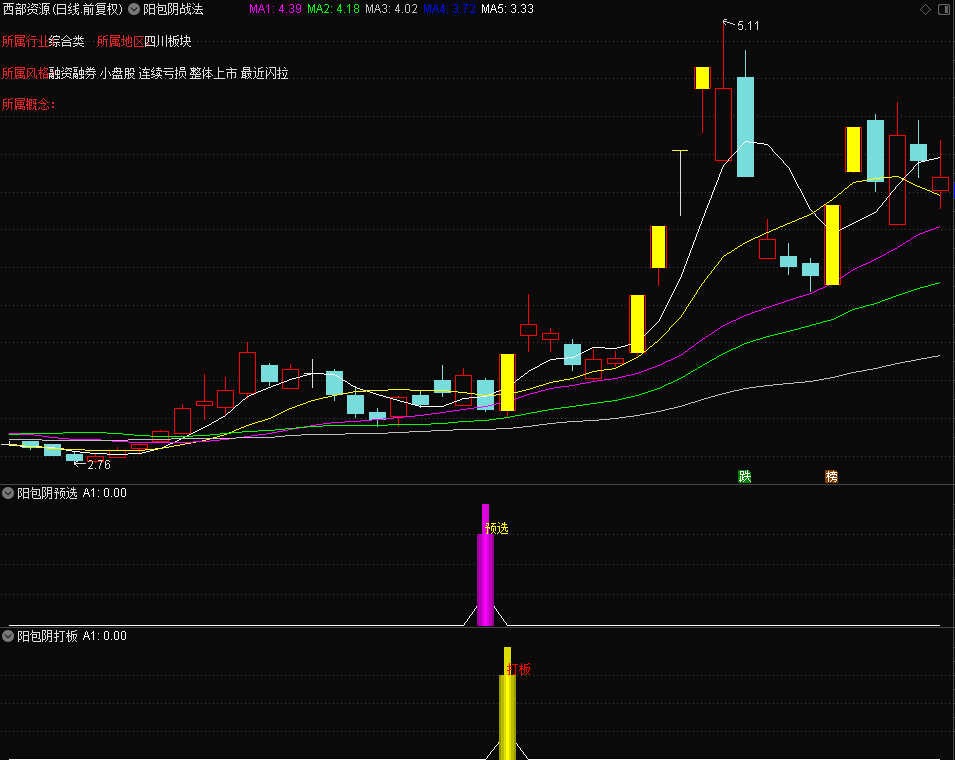Click the tall cyan candlestick beside 5.11 peak

point(745,127)
